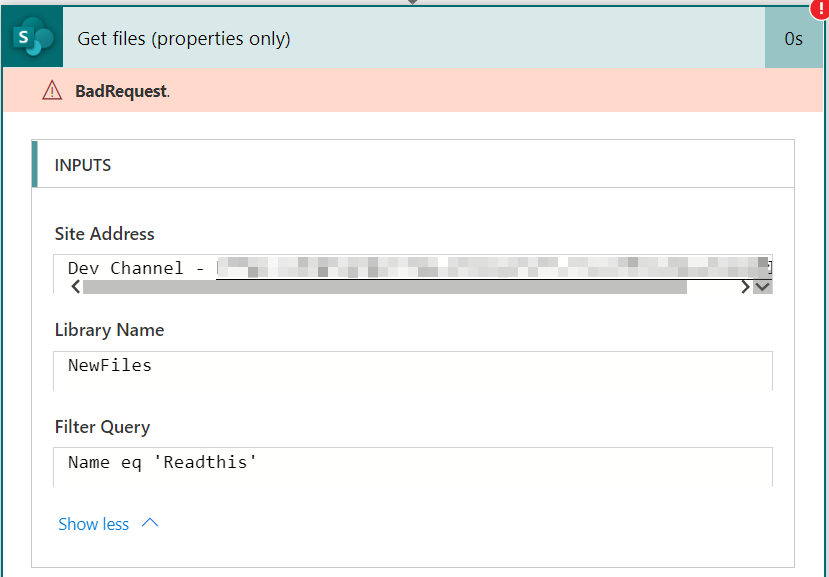Click the BadRequest warning triangle icon
The height and width of the screenshot is (577, 829).
click(52, 91)
